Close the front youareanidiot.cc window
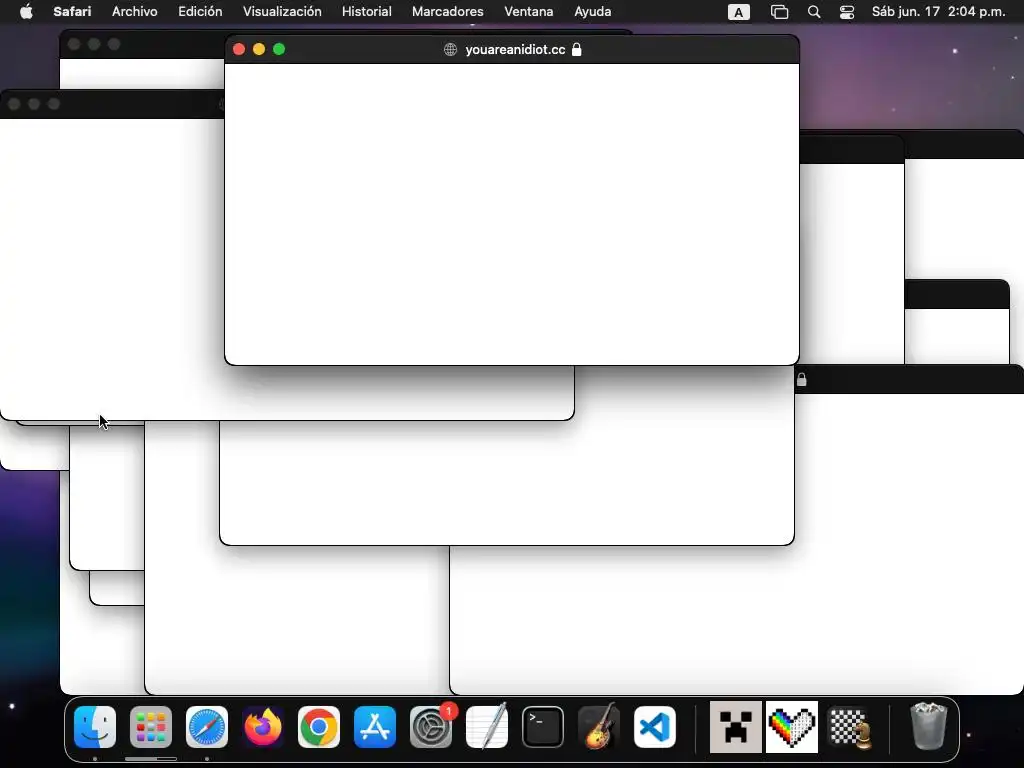The image size is (1024, 768). 239,49
